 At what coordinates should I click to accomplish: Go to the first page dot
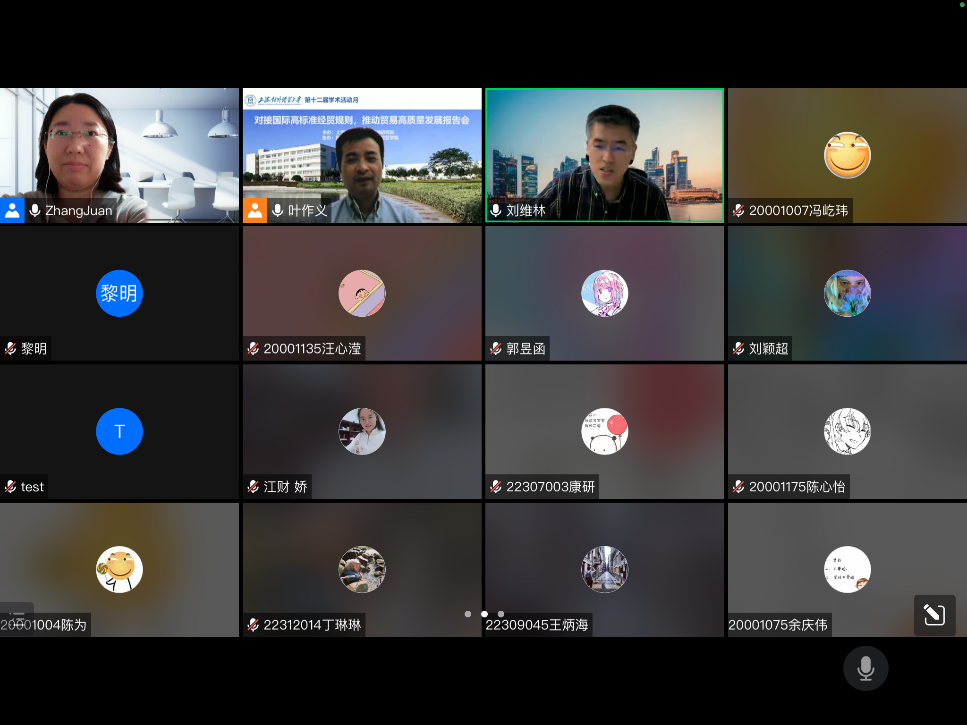(x=468, y=614)
